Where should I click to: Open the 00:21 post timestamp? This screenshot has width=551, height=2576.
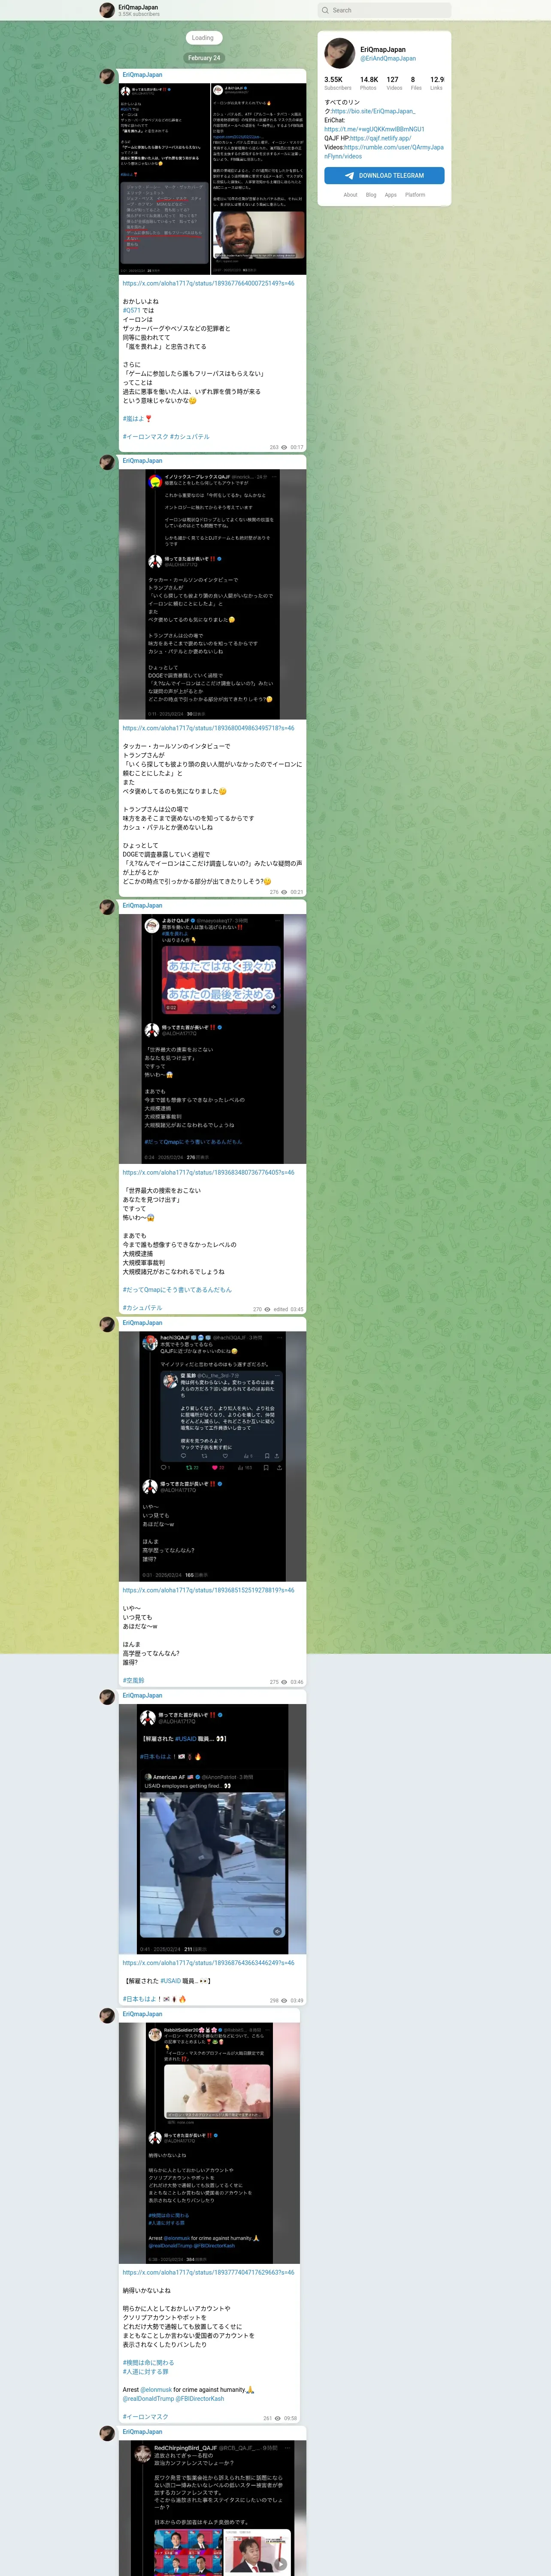[297, 892]
